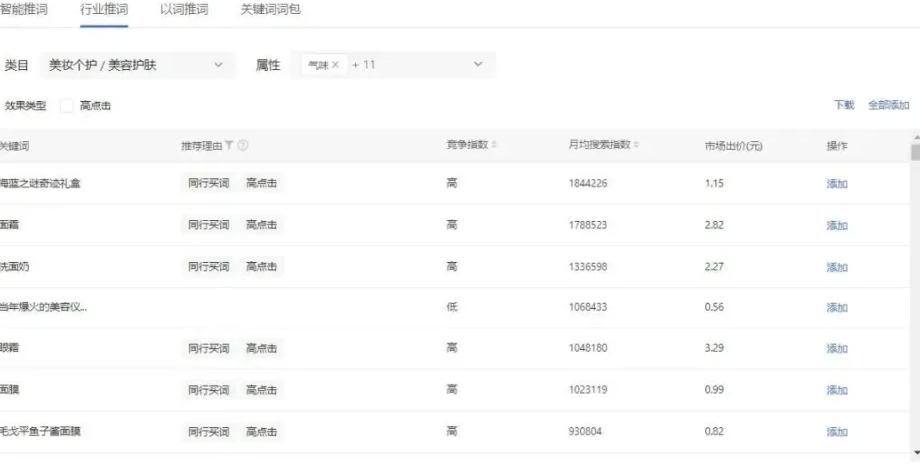
Task: Click search index value 930804
Action: 585,431
